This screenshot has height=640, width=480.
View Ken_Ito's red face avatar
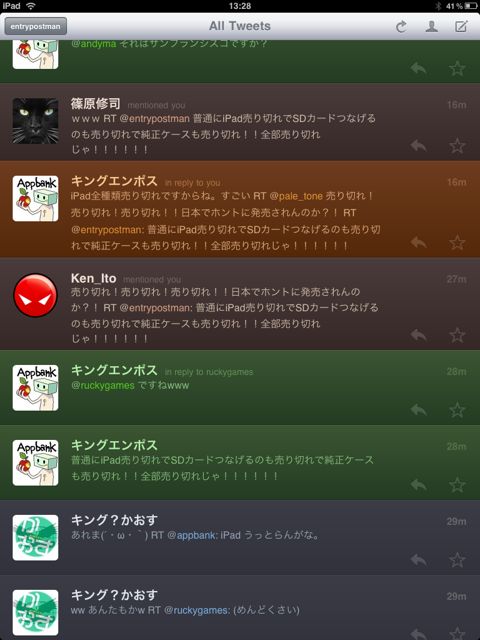tap(35, 295)
